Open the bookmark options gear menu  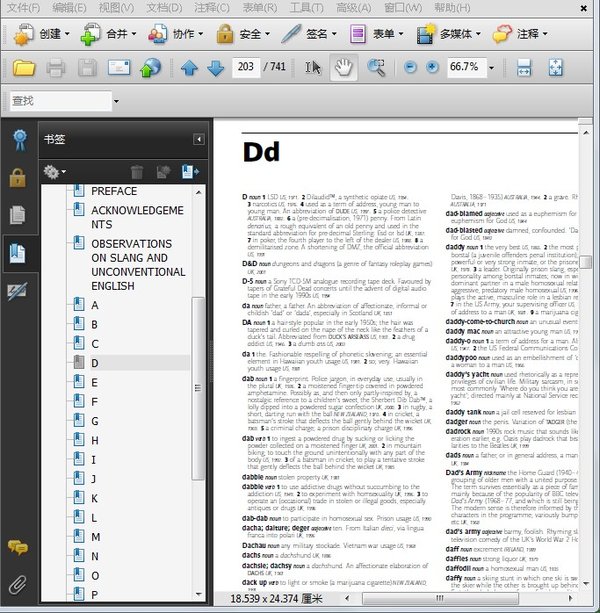54,172
